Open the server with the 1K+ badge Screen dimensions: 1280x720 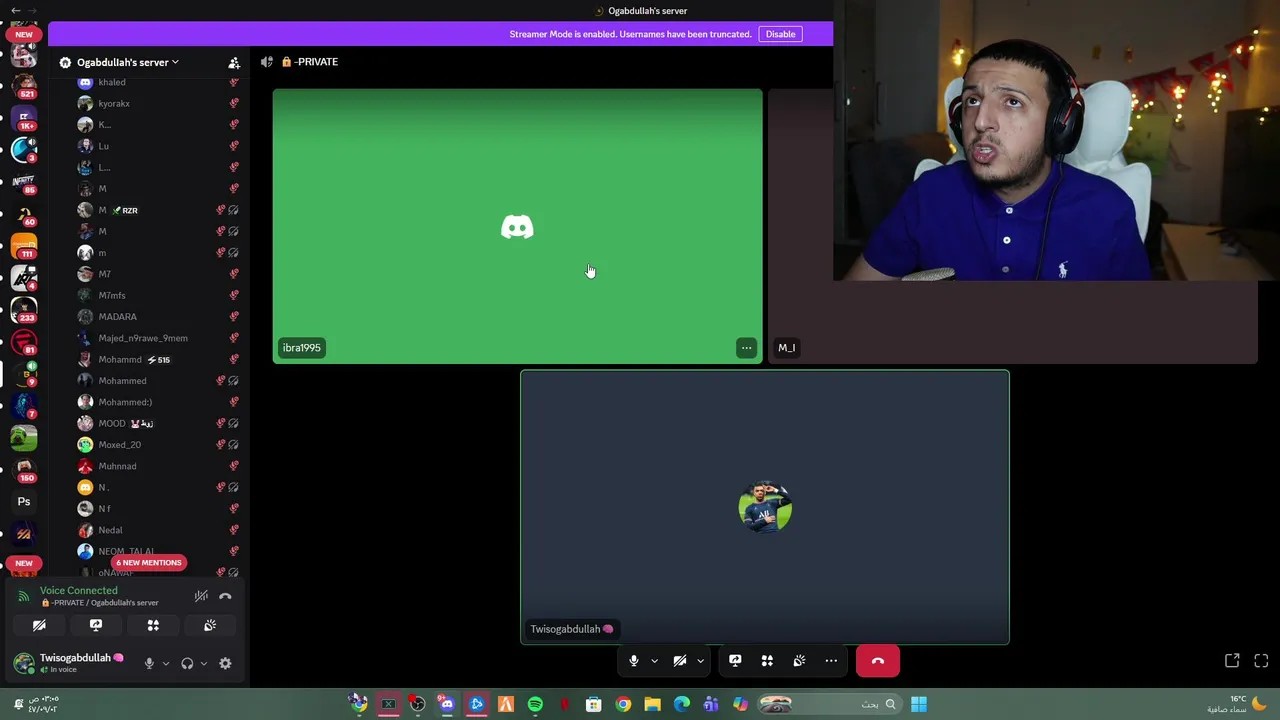coord(24,117)
